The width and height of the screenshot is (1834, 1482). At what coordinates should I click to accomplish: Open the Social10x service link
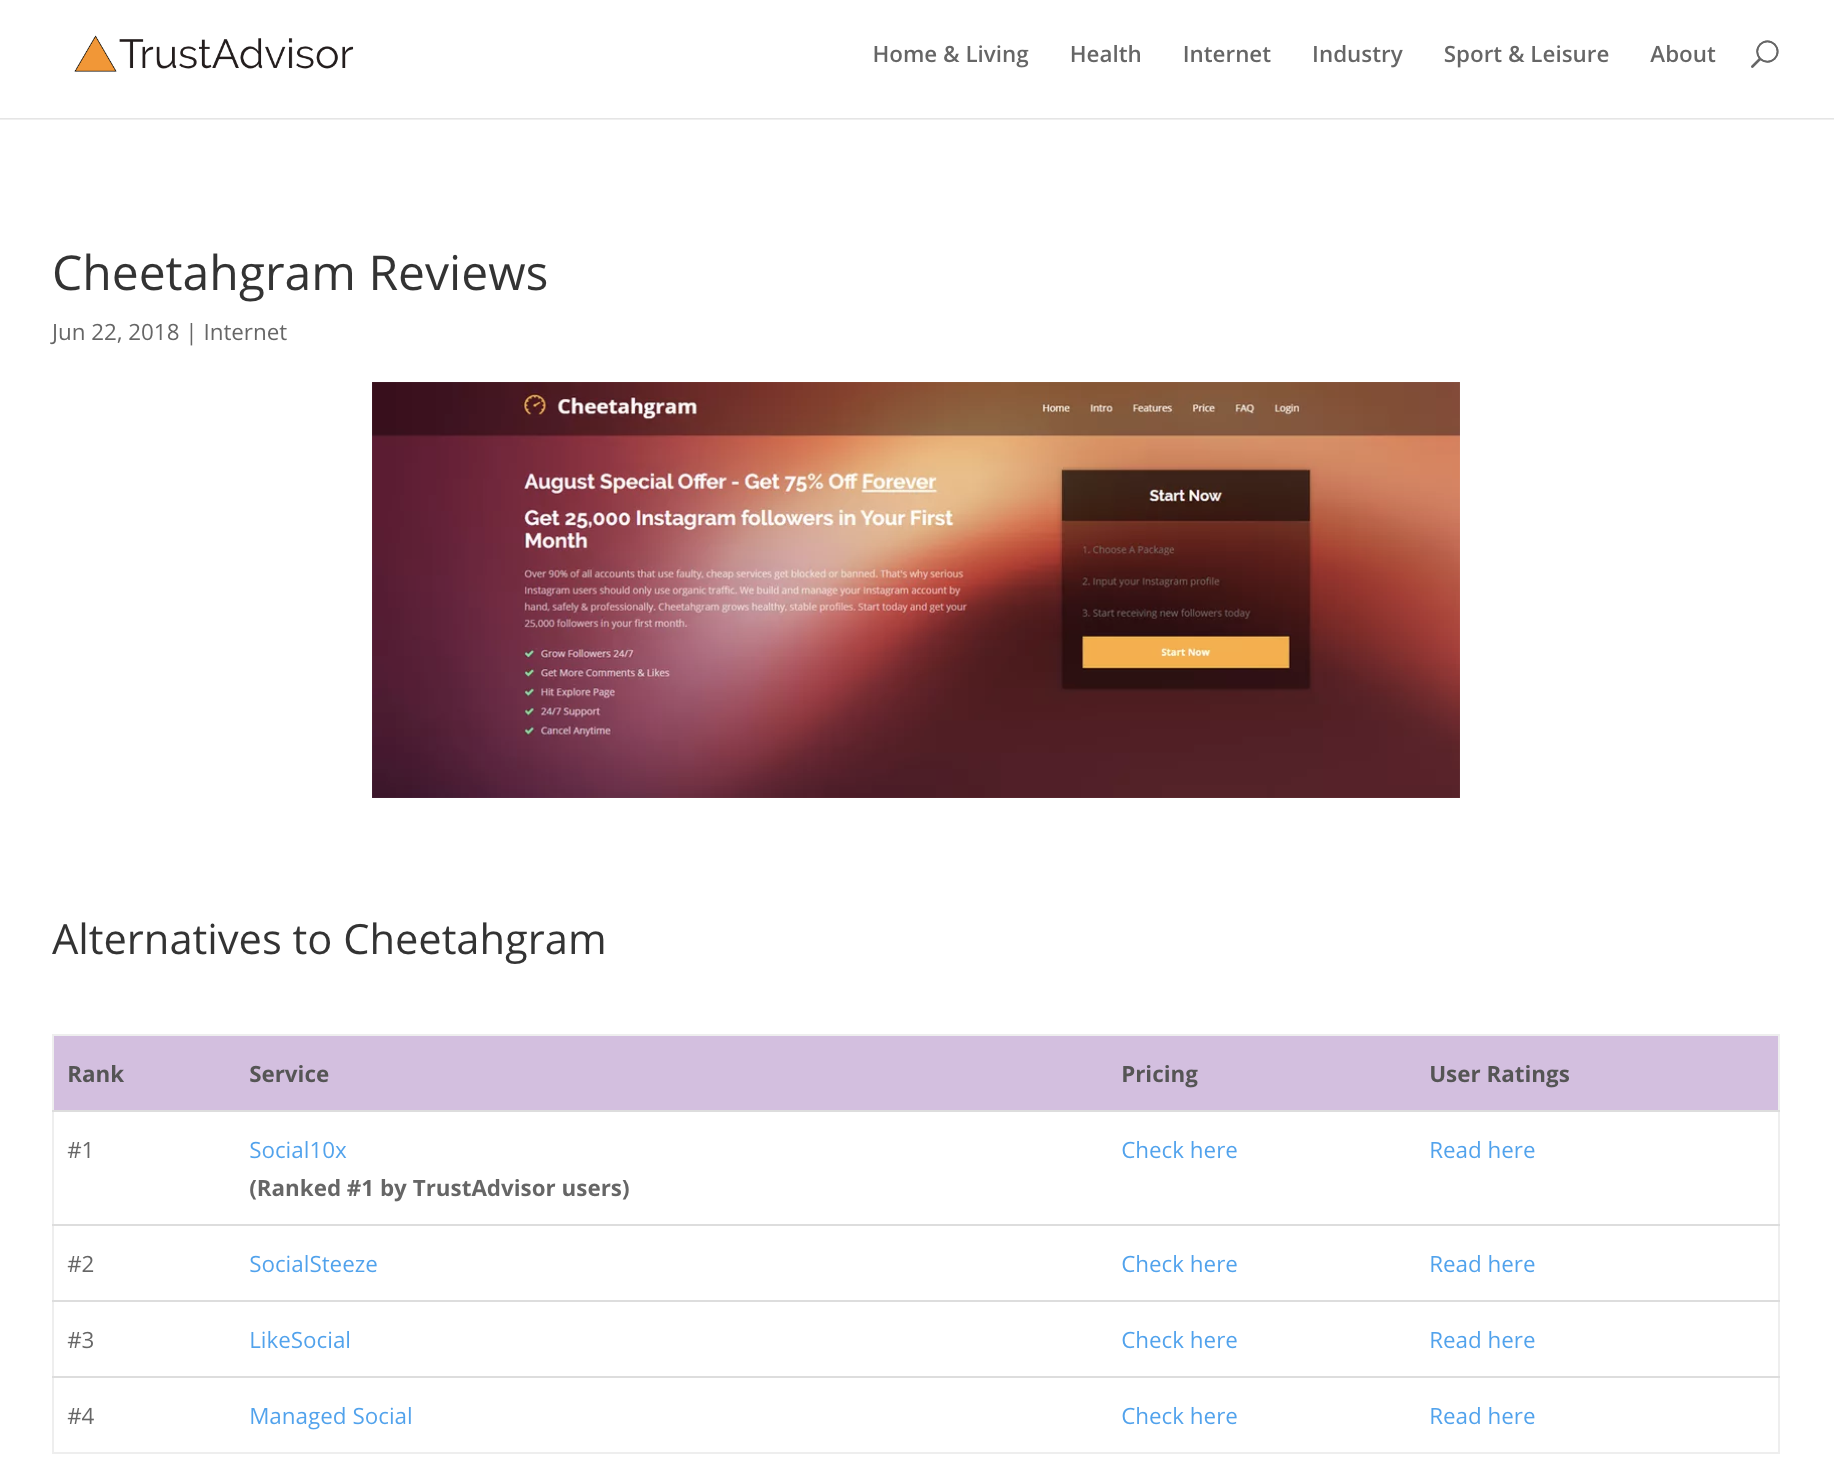pyautogui.click(x=298, y=1150)
